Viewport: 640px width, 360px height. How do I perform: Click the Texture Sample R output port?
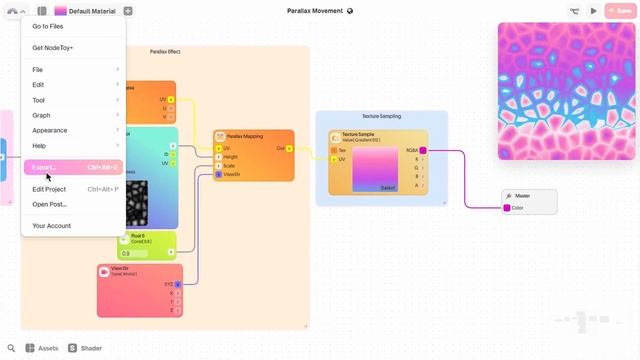[423, 159]
